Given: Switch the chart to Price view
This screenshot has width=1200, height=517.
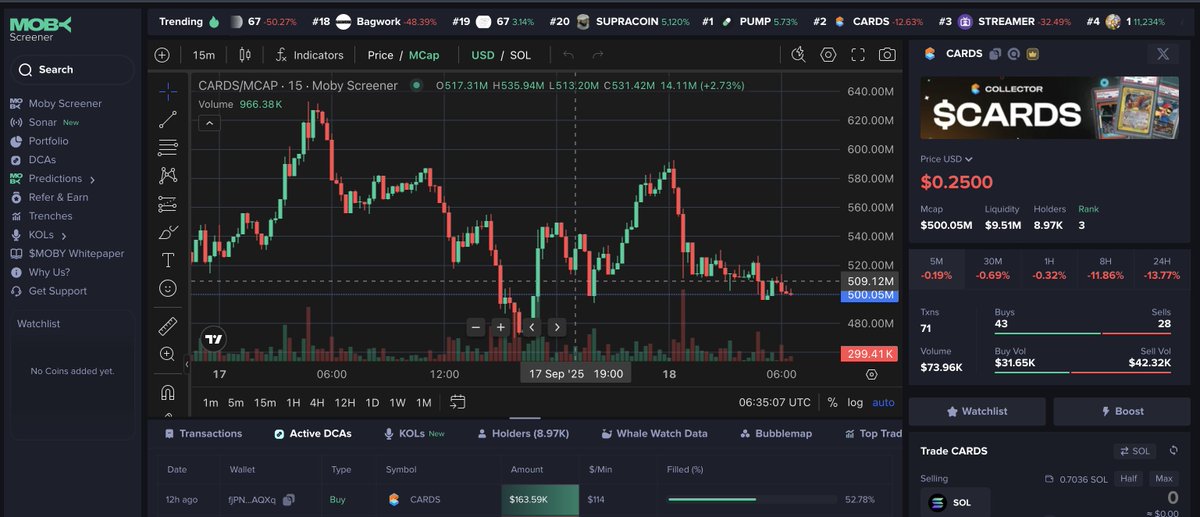Looking at the screenshot, I should tap(380, 55).
